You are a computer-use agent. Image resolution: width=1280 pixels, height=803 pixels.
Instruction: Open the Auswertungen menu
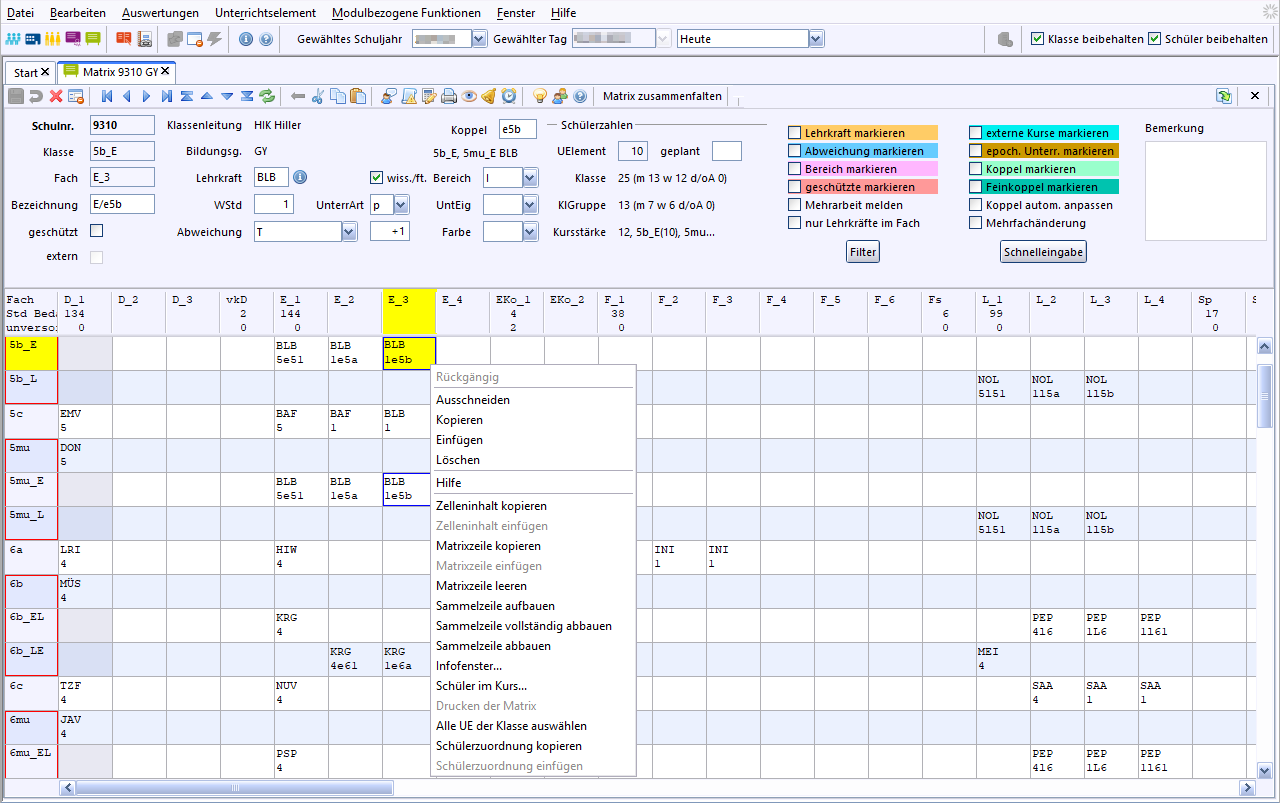(159, 13)
